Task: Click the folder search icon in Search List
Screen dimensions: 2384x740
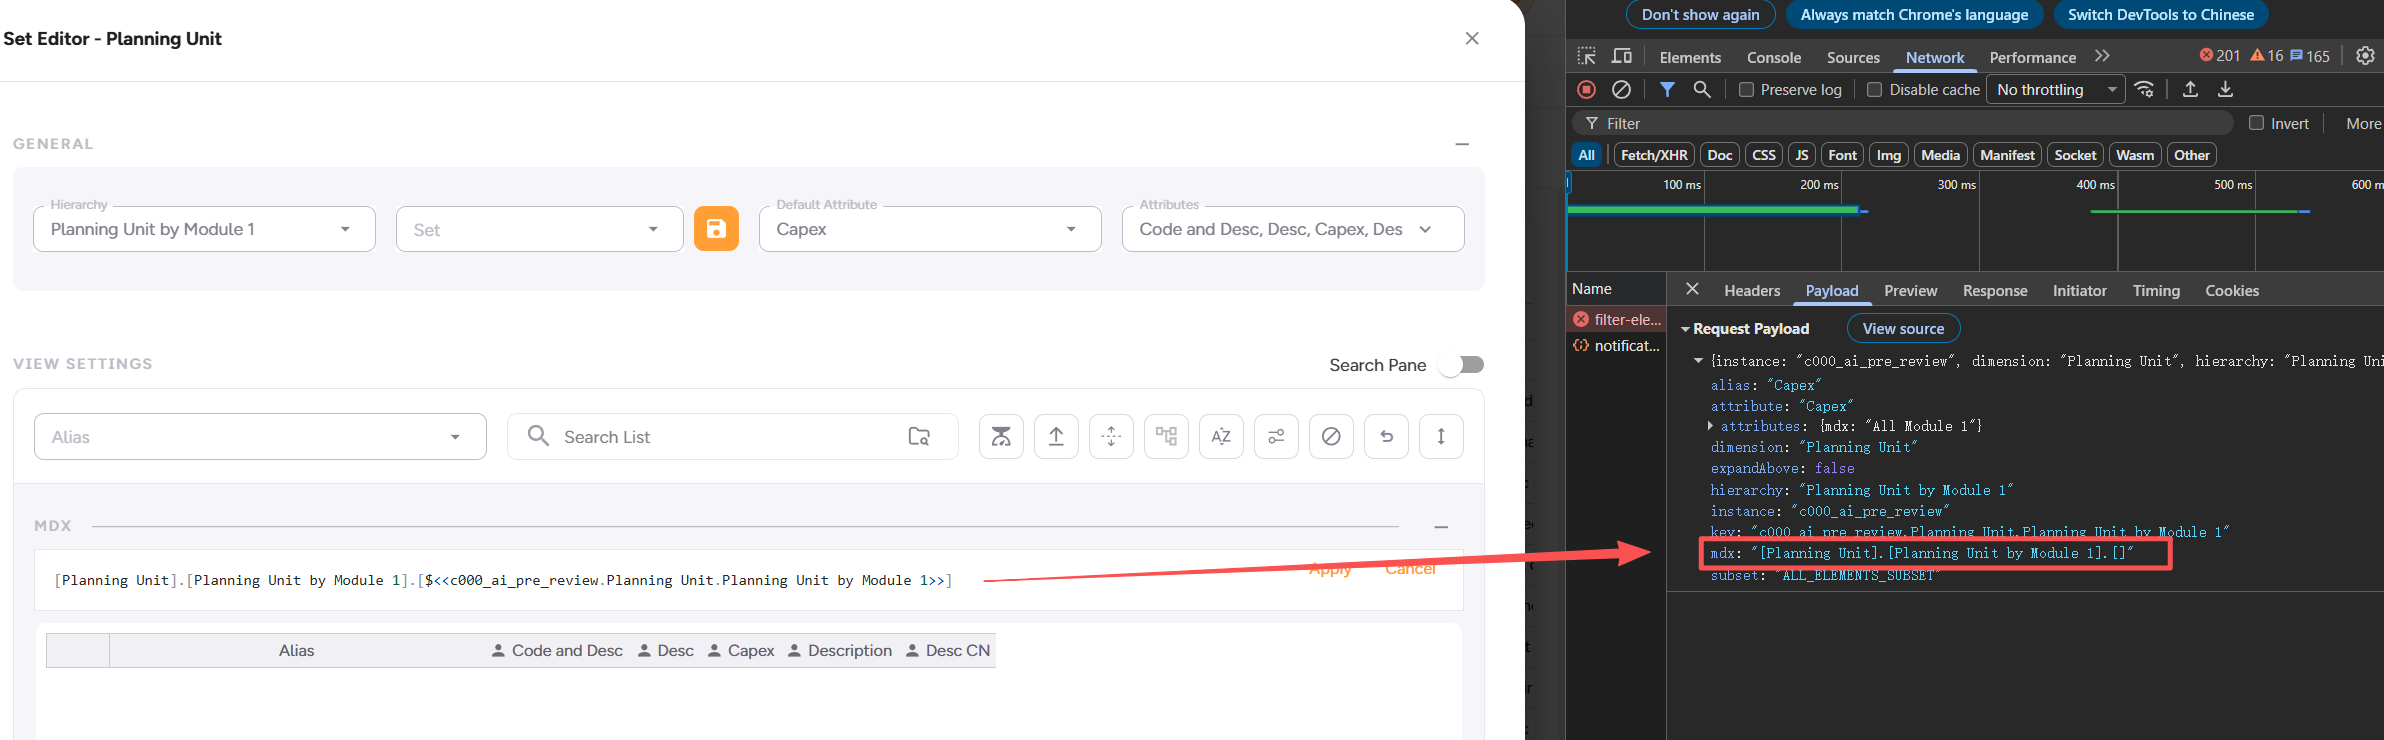Action: pyautogui.click(x=919, y=437)
